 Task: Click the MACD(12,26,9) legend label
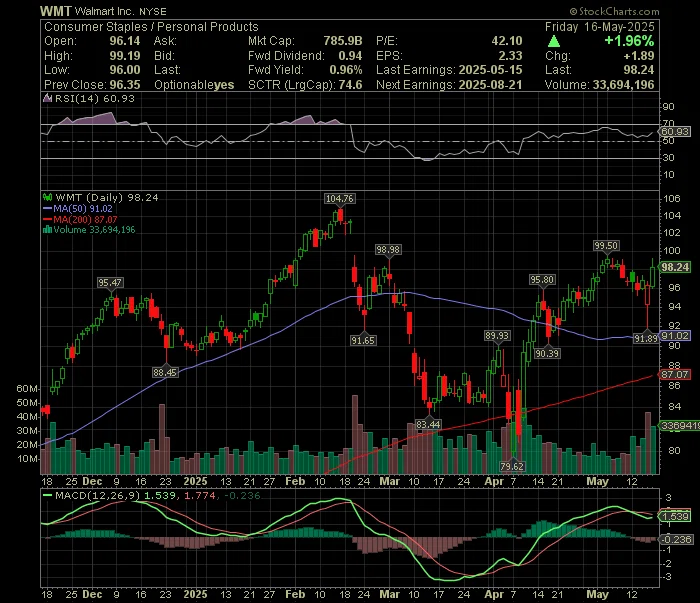pos(97,495)
